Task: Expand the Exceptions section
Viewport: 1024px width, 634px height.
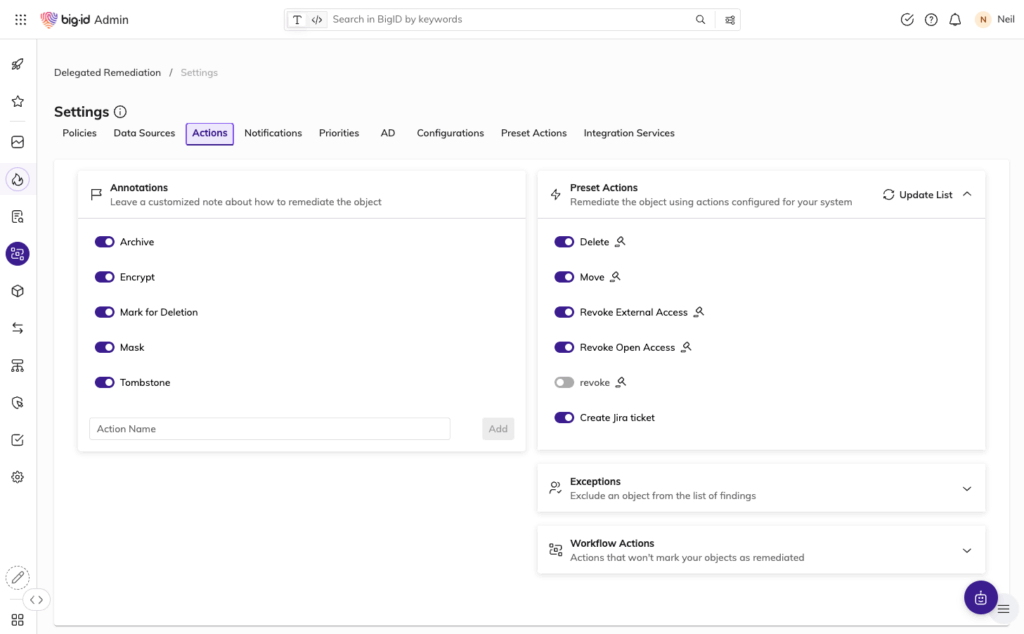Action: tap(966, 489)
